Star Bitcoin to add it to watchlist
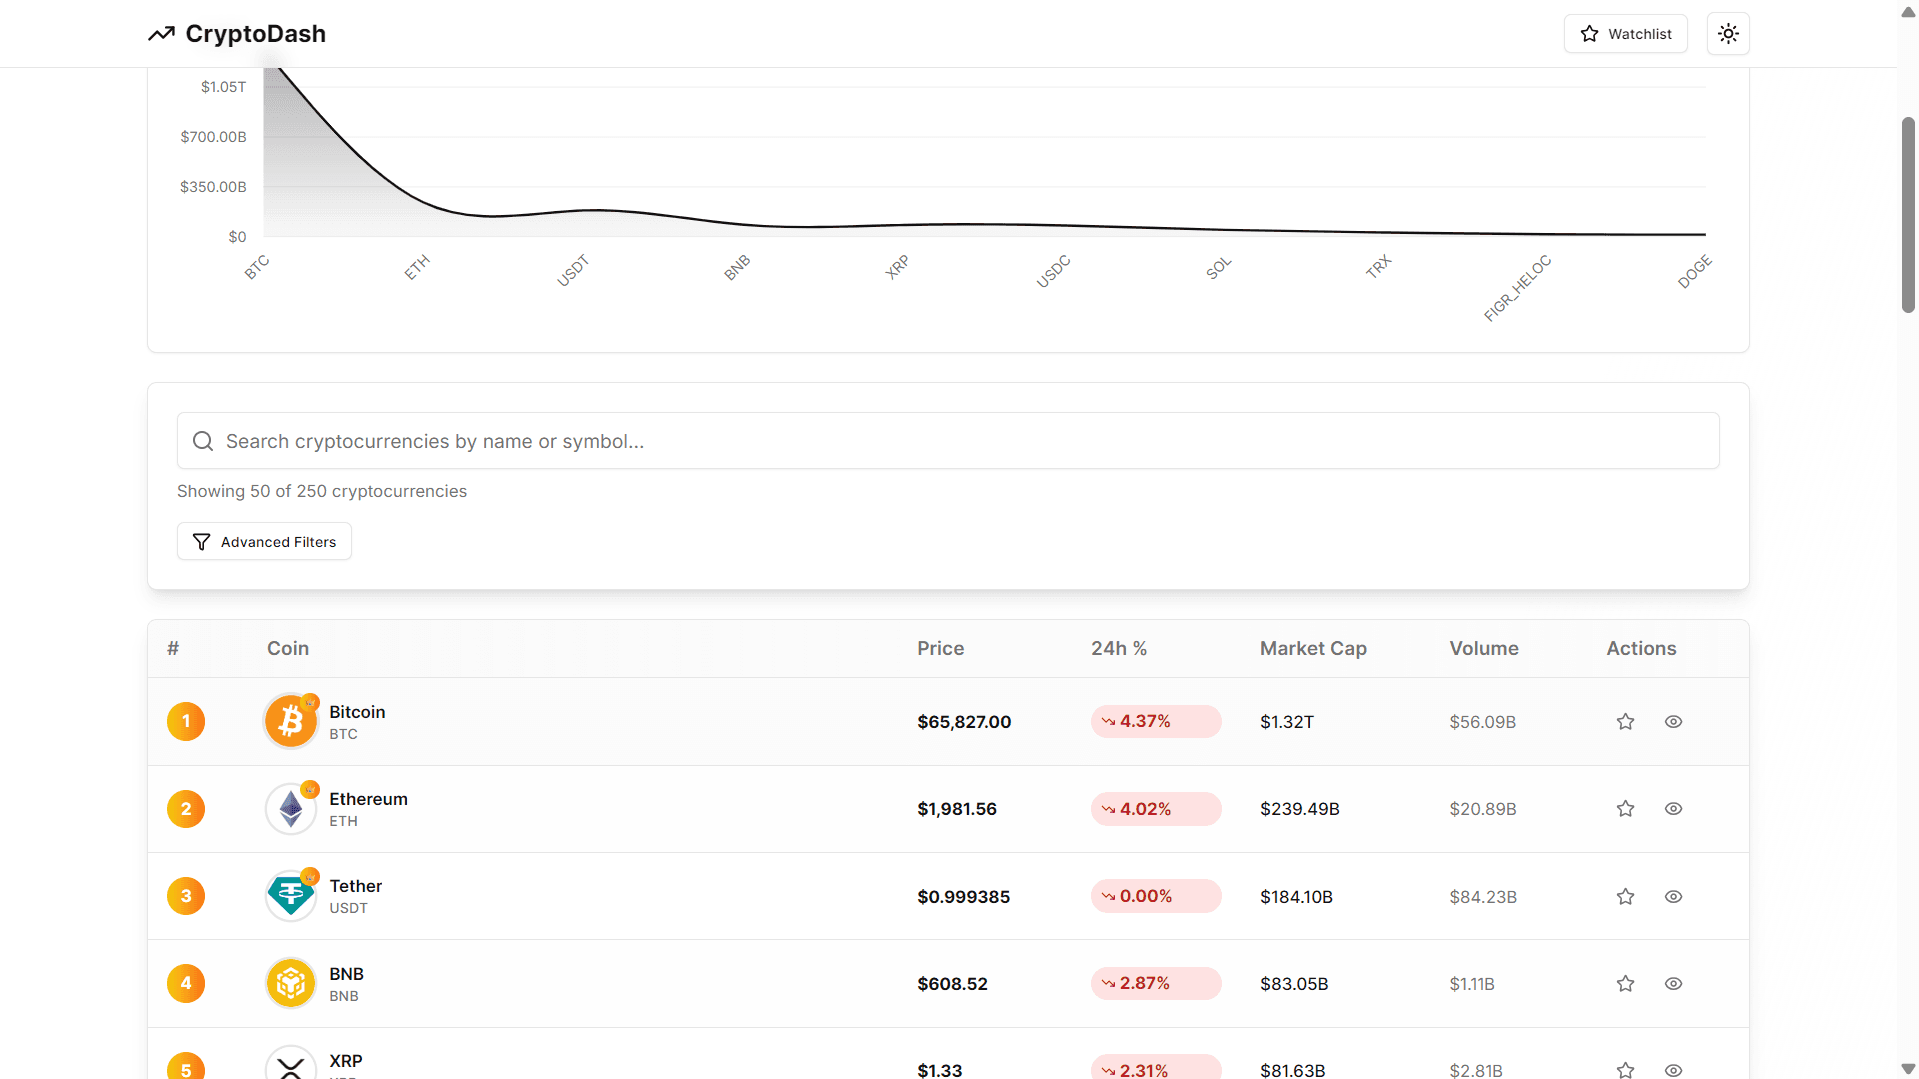This screenshot has height=1079, width=1919. point(1624,720)
